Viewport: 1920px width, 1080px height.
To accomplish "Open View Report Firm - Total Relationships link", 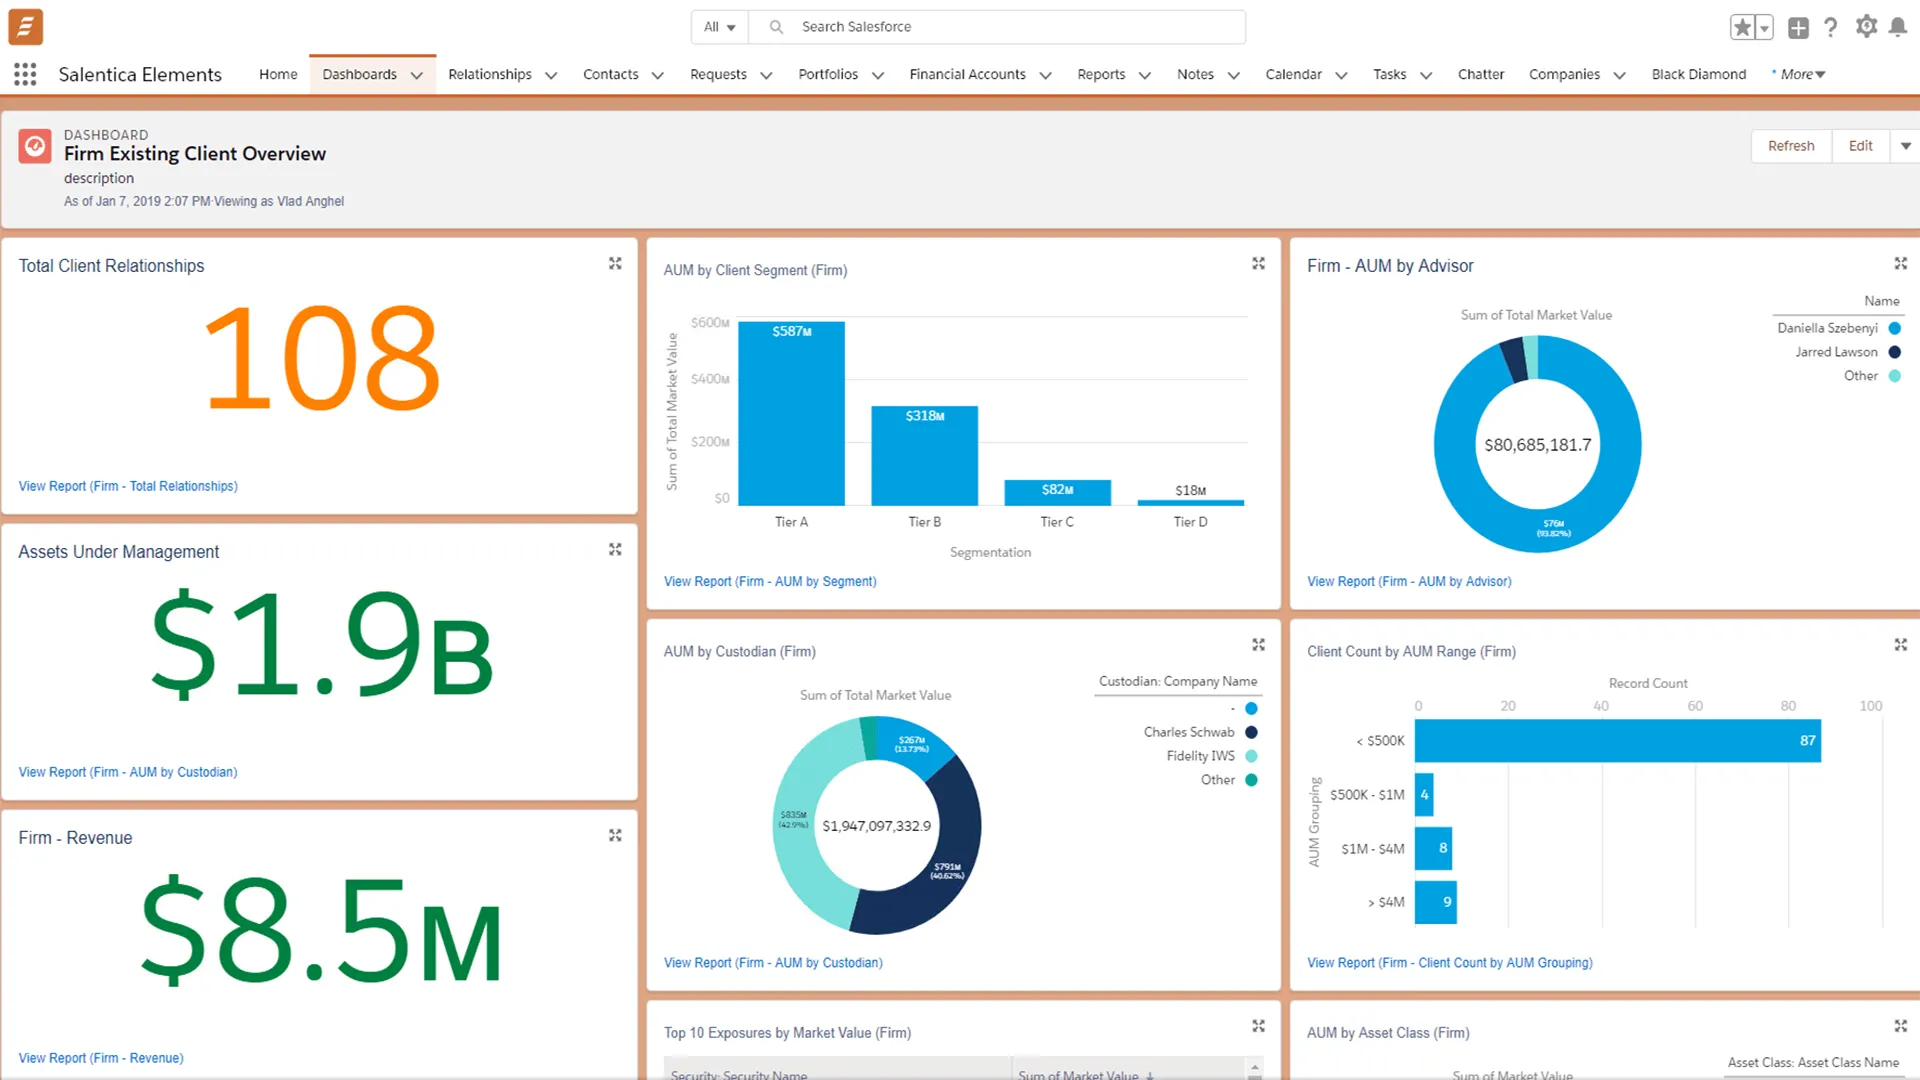I will [128, 486].
